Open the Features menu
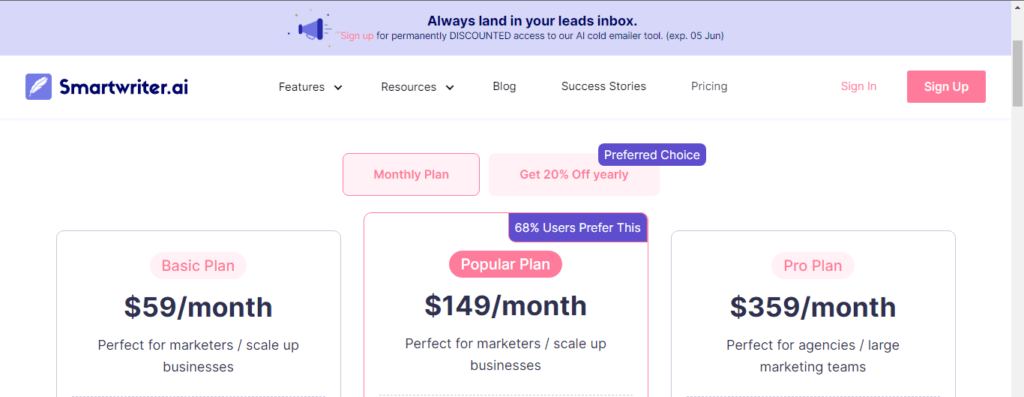Screen dimensions: 1024x397 coord(302,87)
